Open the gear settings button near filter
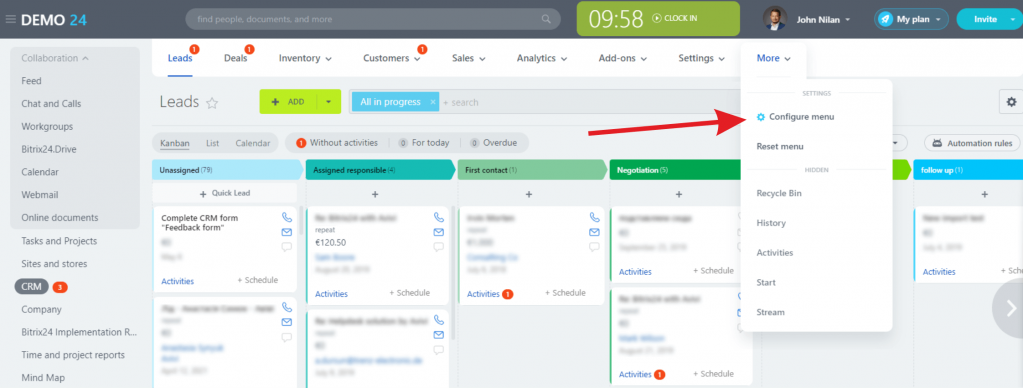This screenshot has width=1023, height=388. pos(1011,102)
